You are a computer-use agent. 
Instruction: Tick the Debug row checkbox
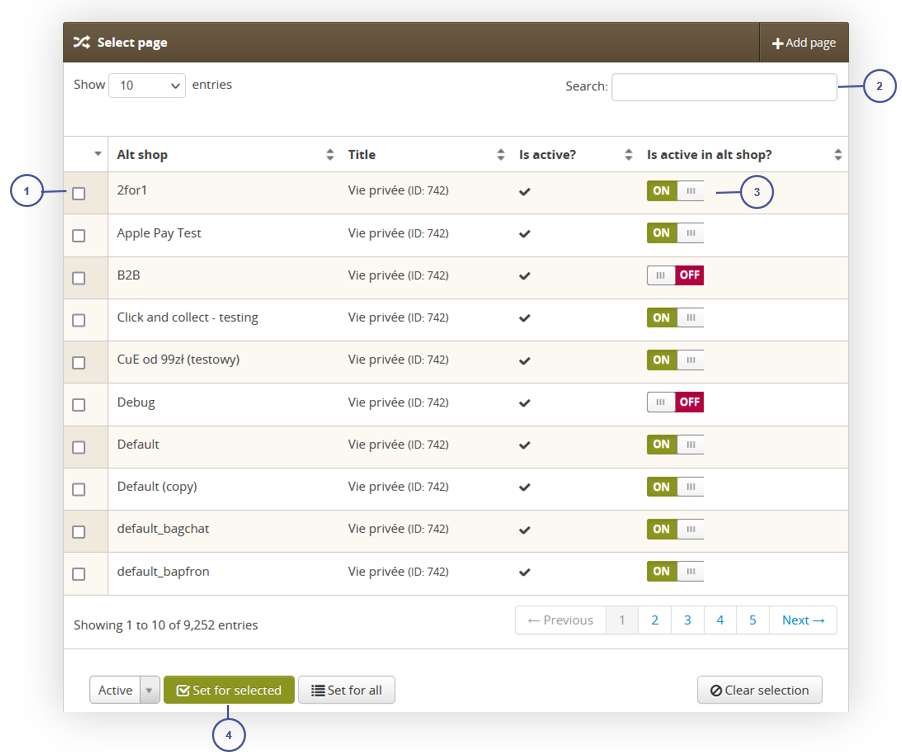click(x=79, y=404)
